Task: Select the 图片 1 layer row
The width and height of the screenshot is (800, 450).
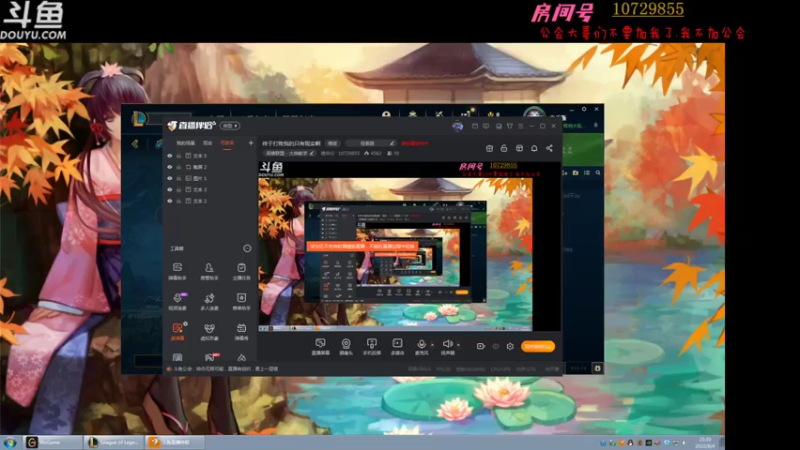Action: (x=209, y=178)
